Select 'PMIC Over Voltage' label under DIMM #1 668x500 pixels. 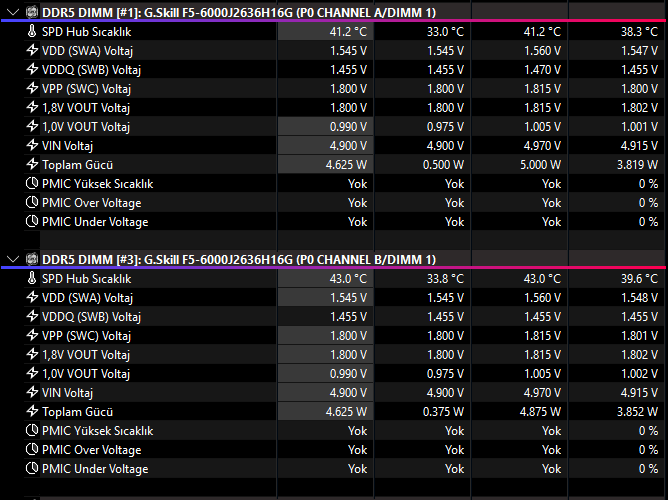[x=92, y=203]
